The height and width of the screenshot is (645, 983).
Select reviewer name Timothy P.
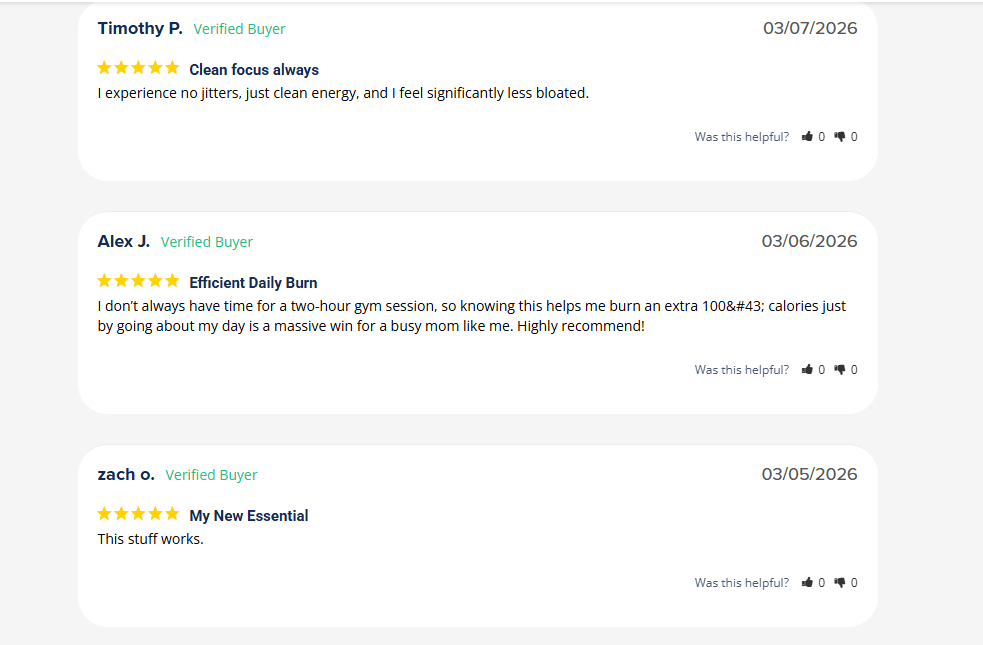[140, 29]
